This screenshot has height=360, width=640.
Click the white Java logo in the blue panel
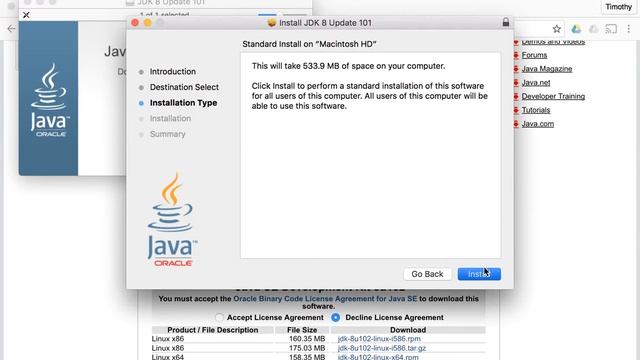coord(49,100)
